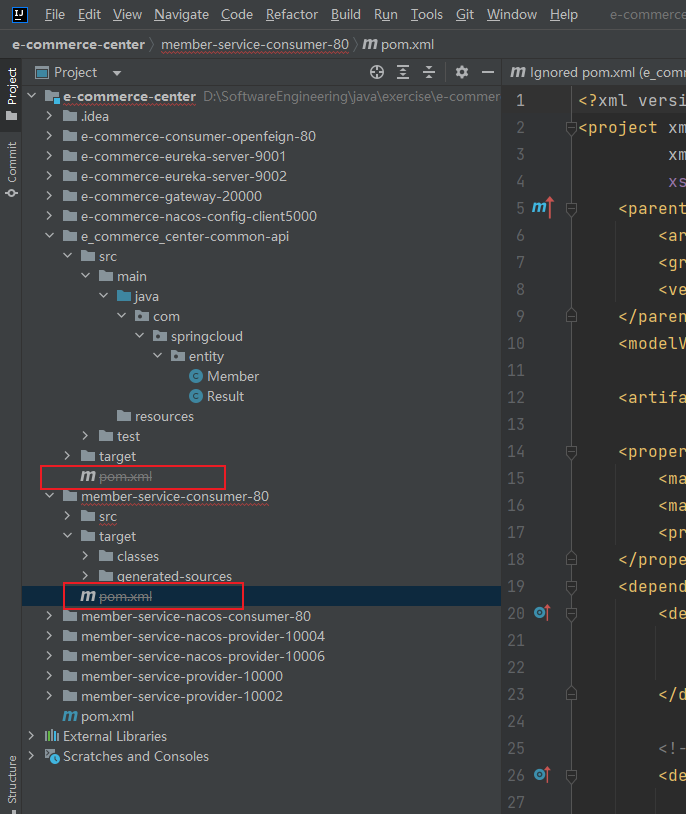Expand the test folder
Image resolution: width=686 pixels, height=814 pixels.
click(85, 436)
